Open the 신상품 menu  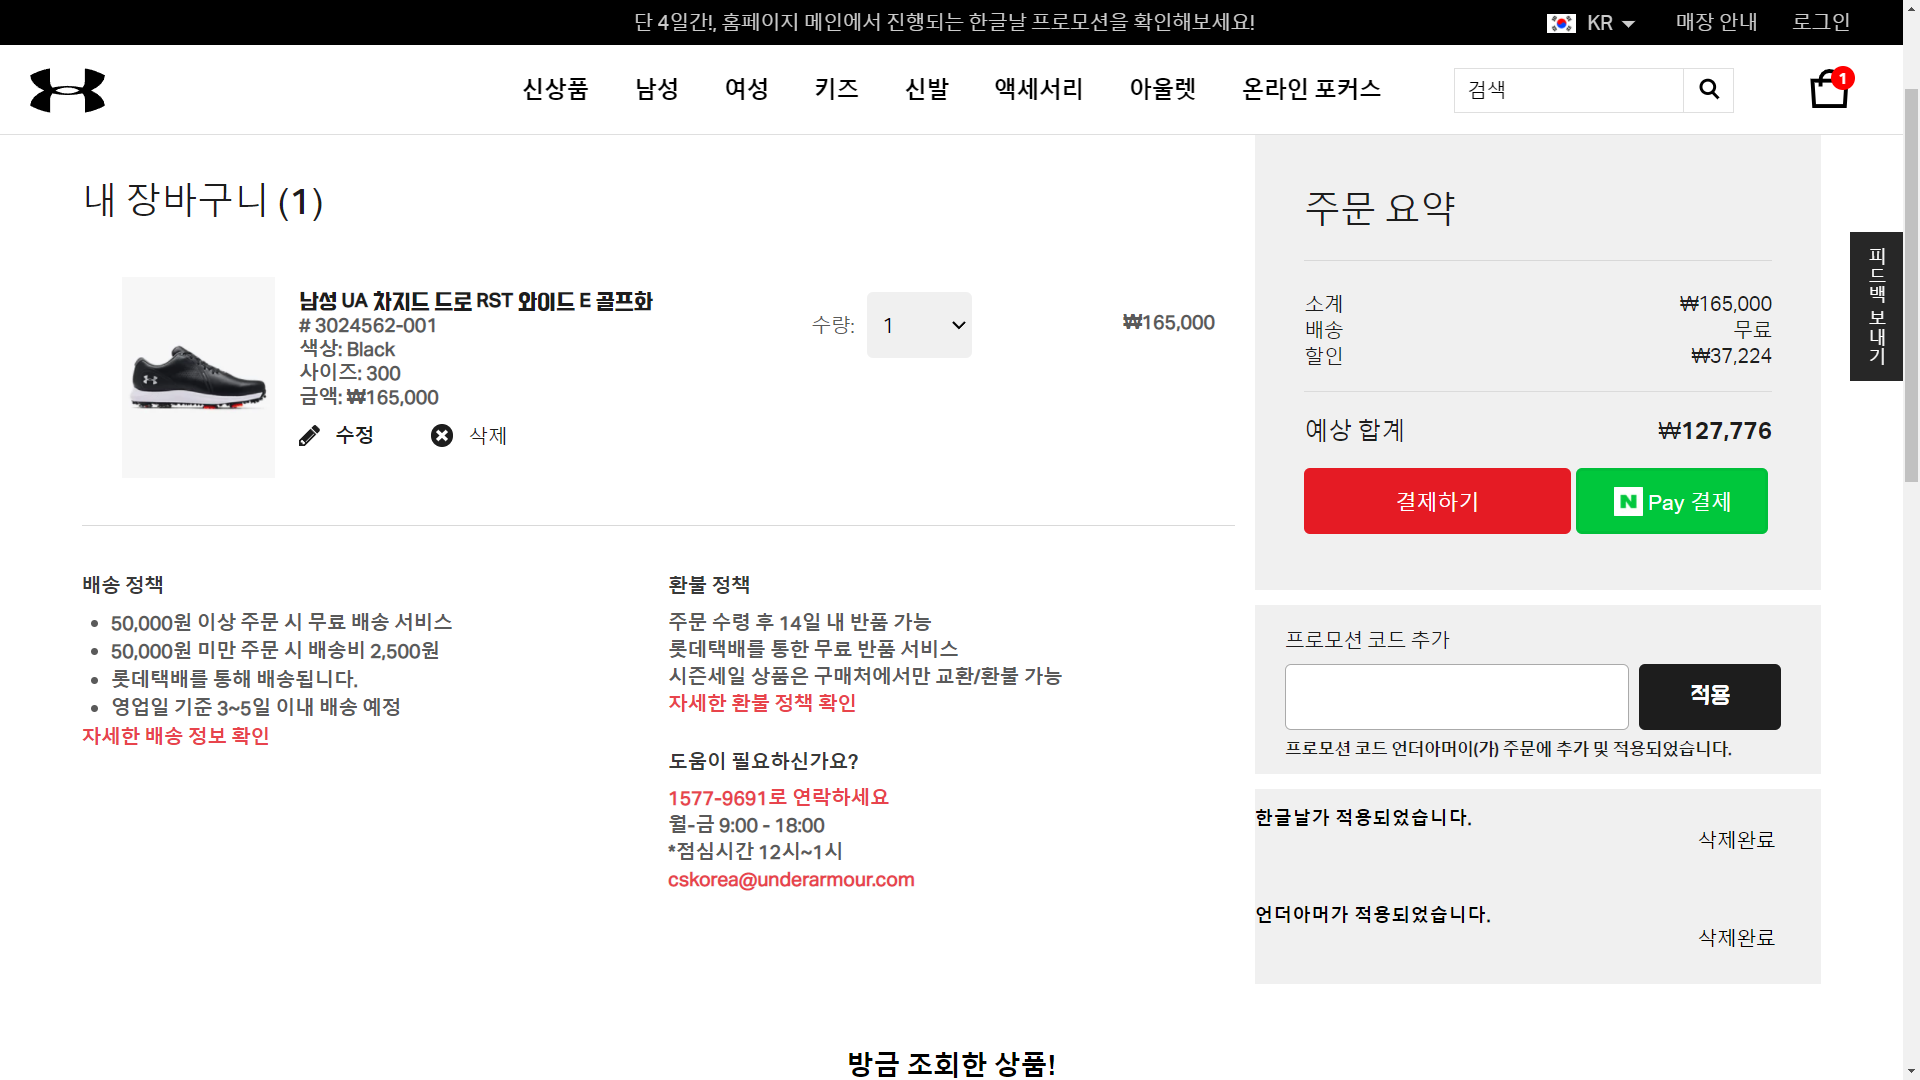(555, 89)
